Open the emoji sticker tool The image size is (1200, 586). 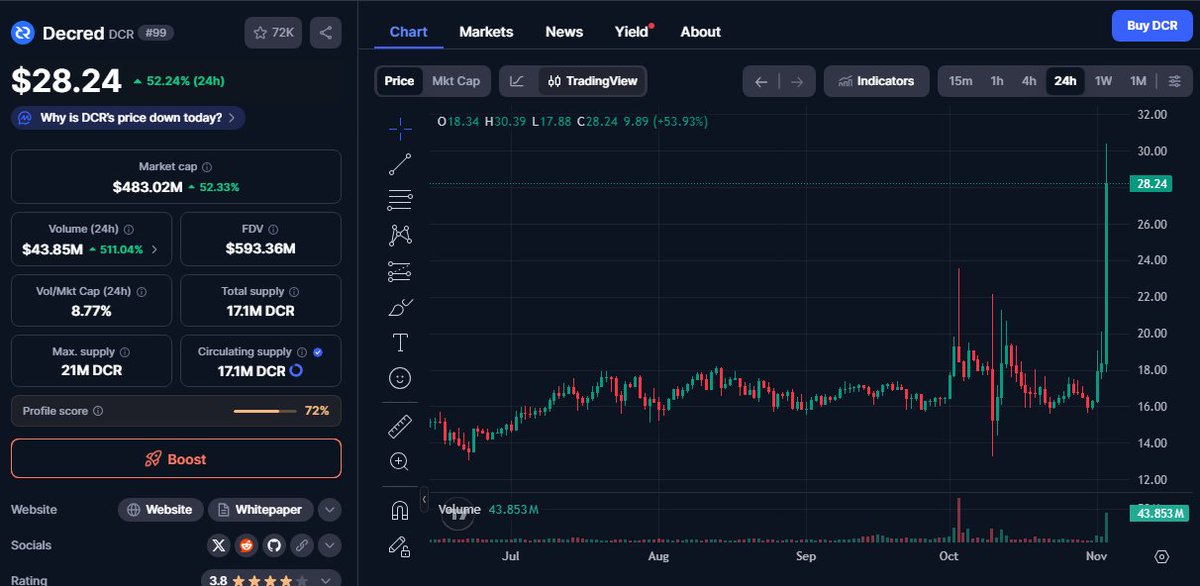[x=400, y=378]
